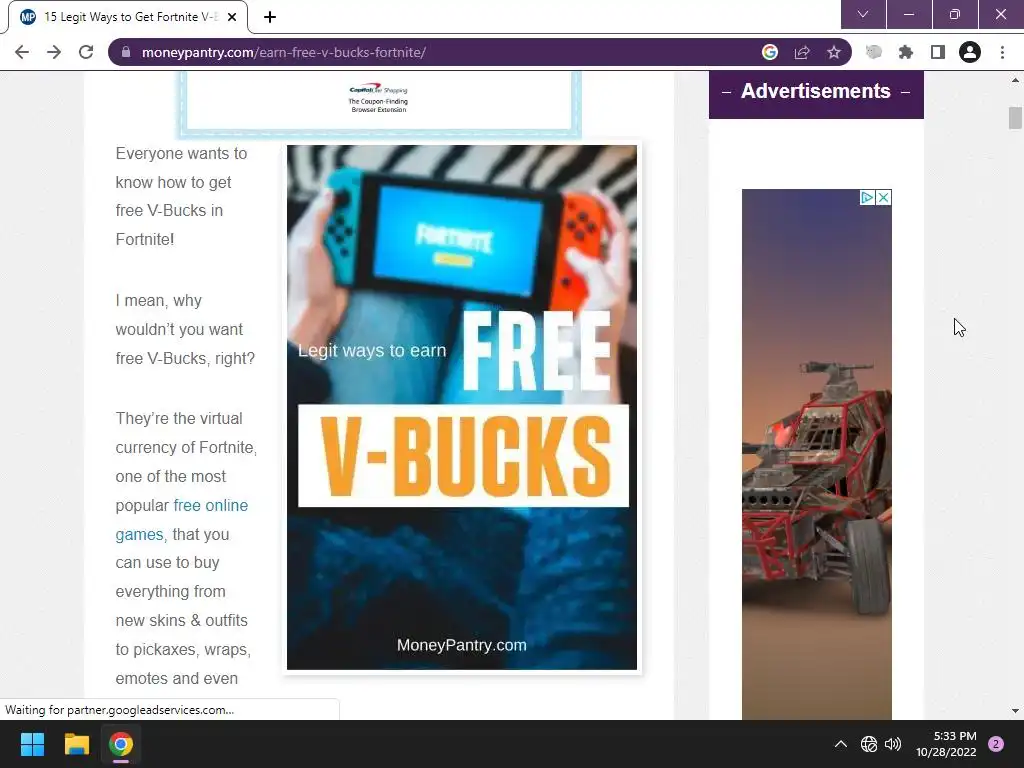
Task: Click the Free V-Bucks article image
Action: point(462,408)
